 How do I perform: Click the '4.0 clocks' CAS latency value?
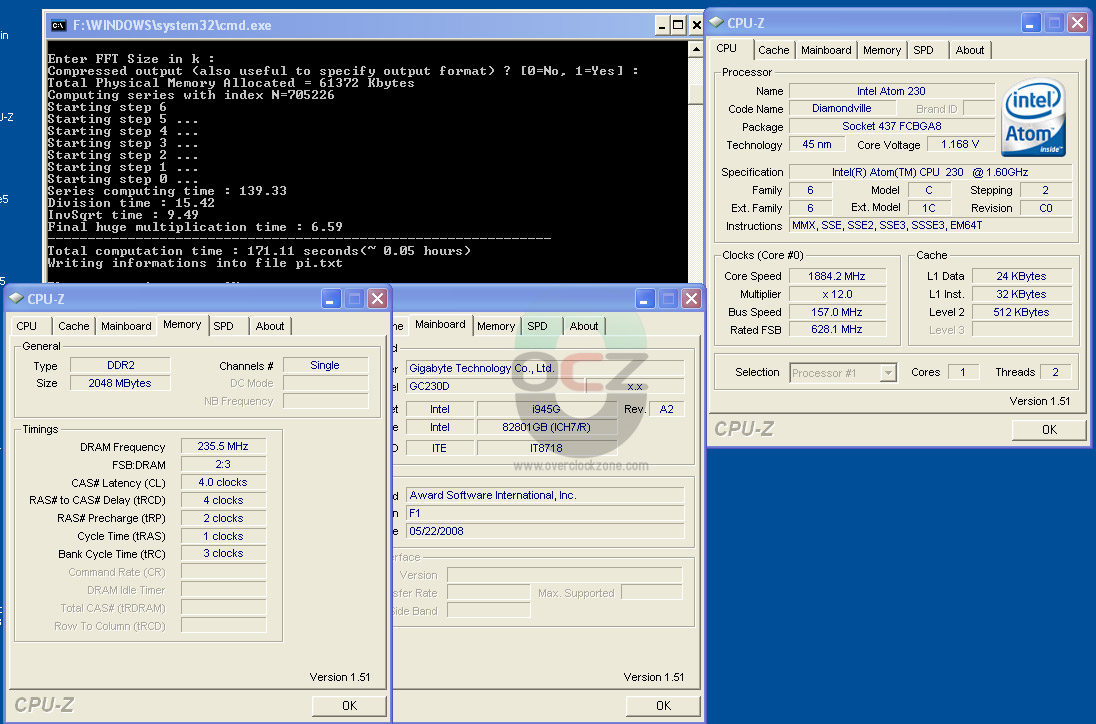[223, 482]
